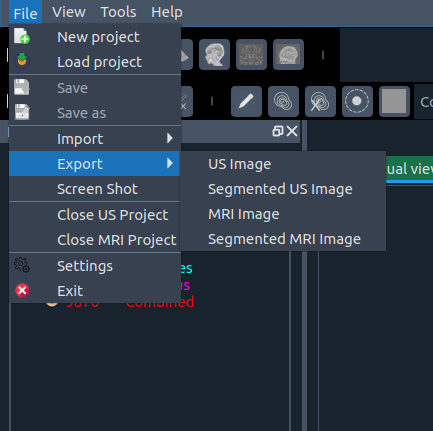
Task: Select the overlapping contours tool
Action: tap(283, 101)
